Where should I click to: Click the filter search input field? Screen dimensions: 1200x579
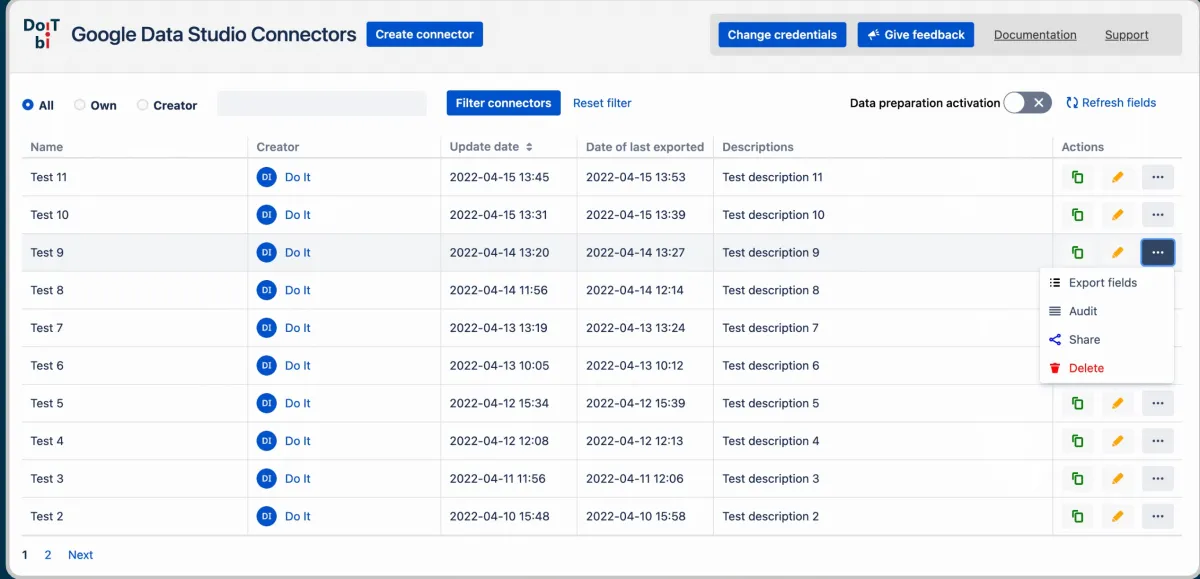pos(322,103)
